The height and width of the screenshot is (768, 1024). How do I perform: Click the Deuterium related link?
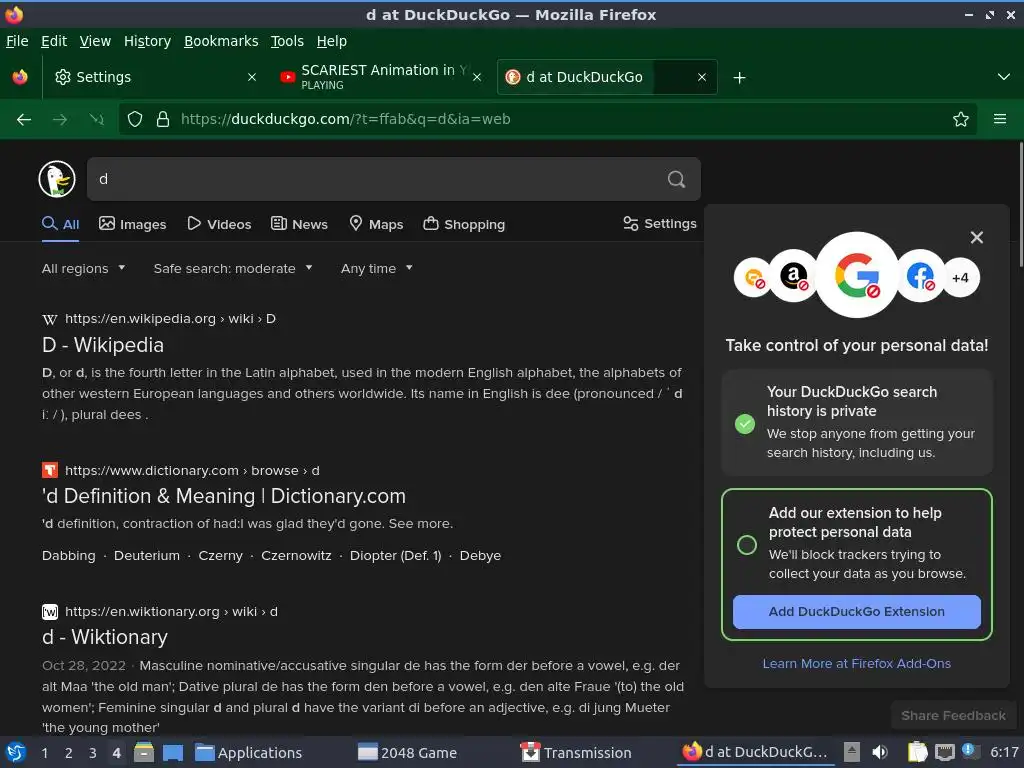(x=147, y=556)
